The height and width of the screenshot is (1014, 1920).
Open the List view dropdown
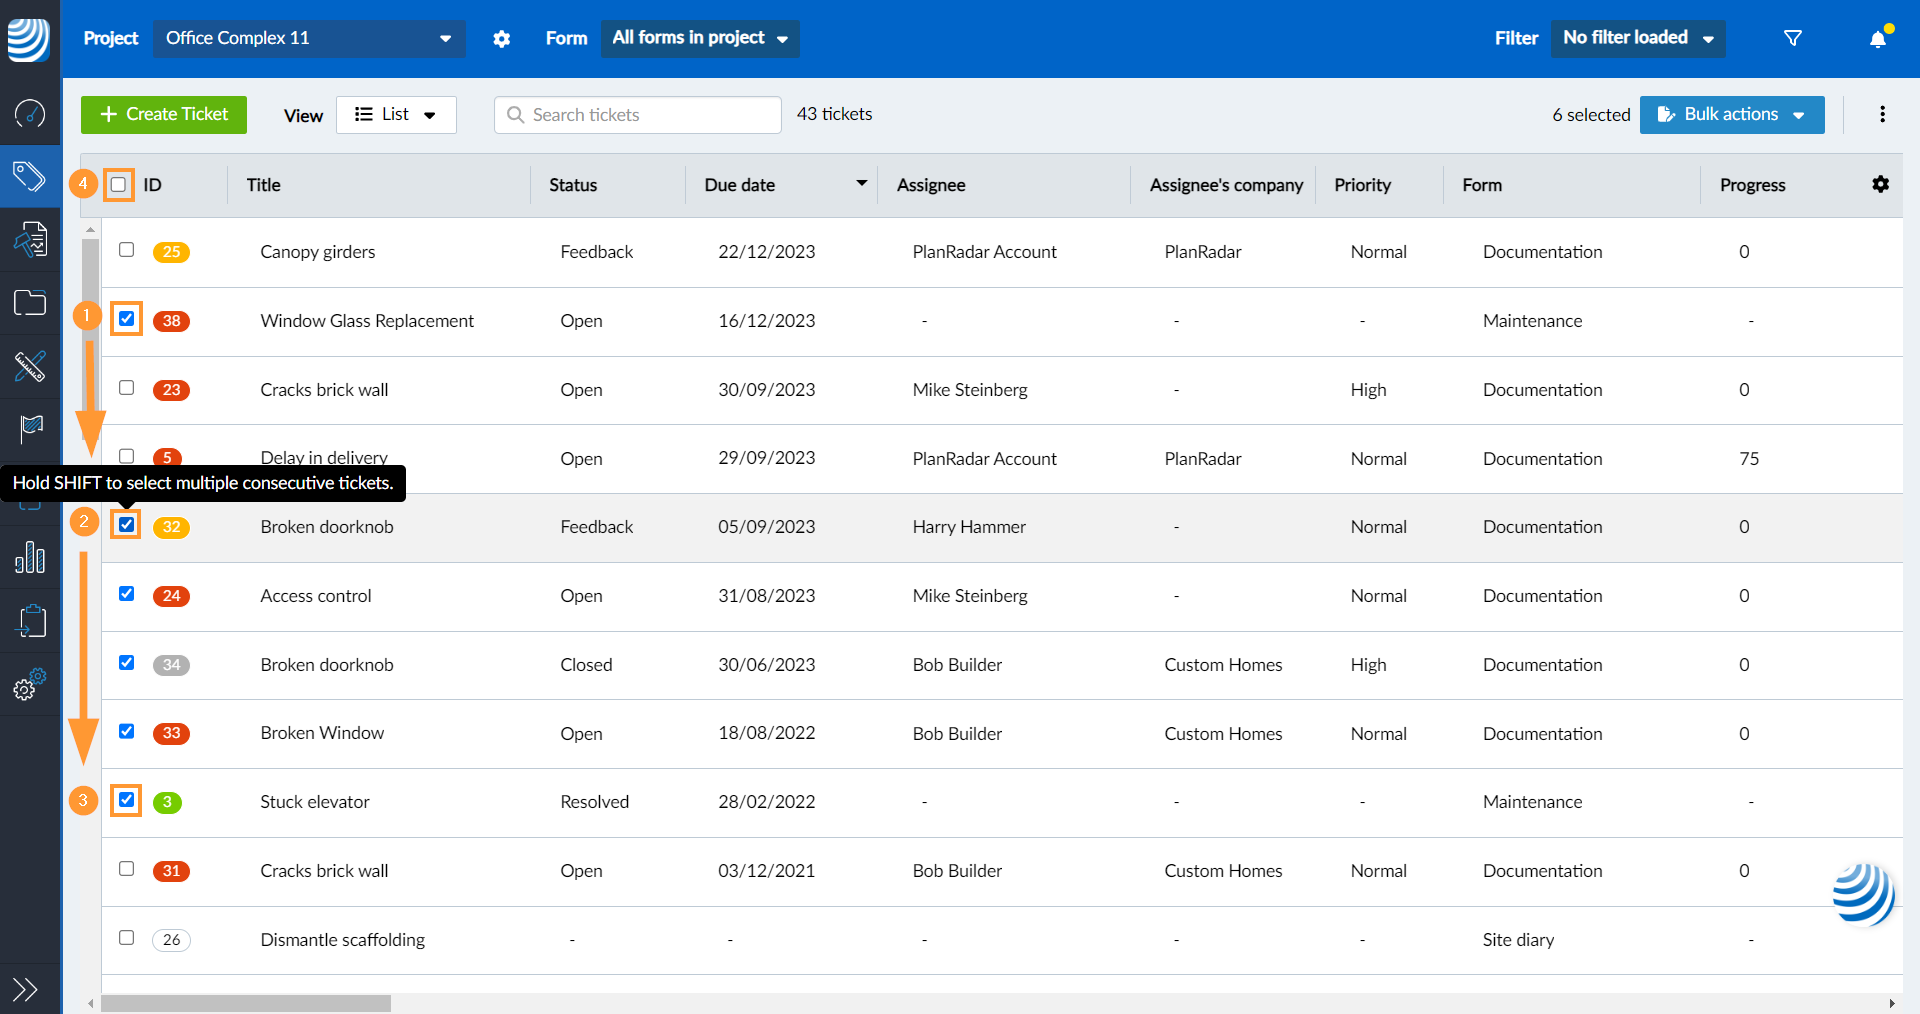(x=396, y=115)
